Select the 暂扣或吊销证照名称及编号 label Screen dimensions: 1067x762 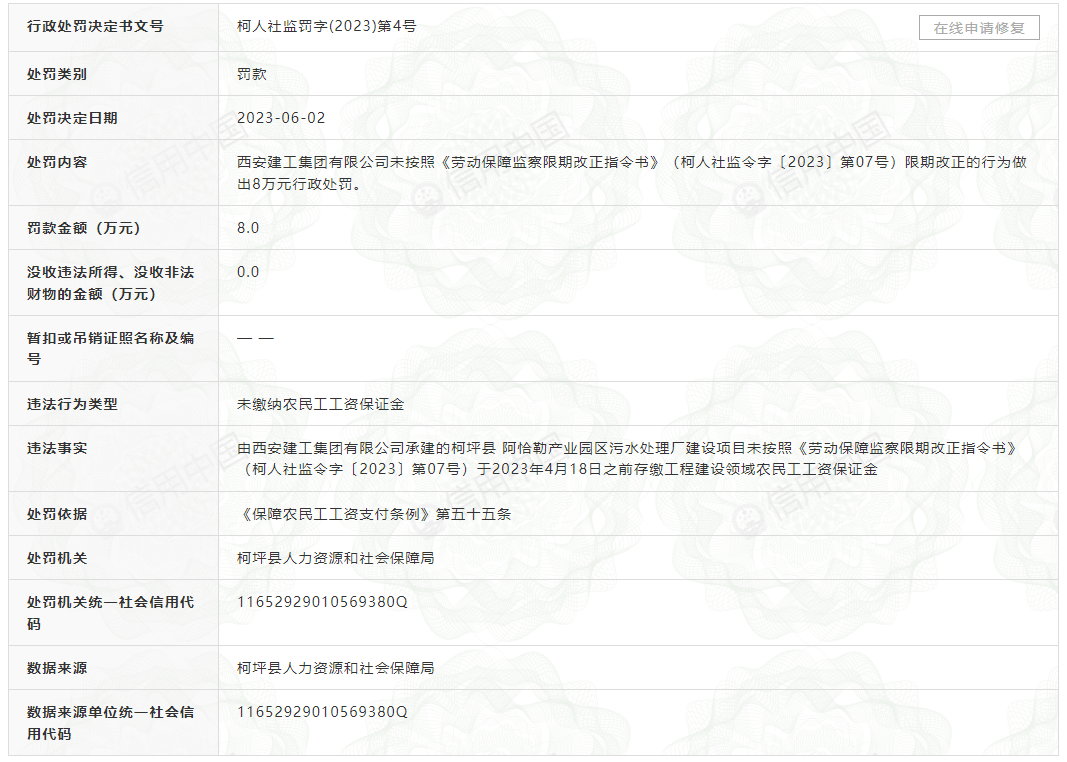tap(110, 348)
